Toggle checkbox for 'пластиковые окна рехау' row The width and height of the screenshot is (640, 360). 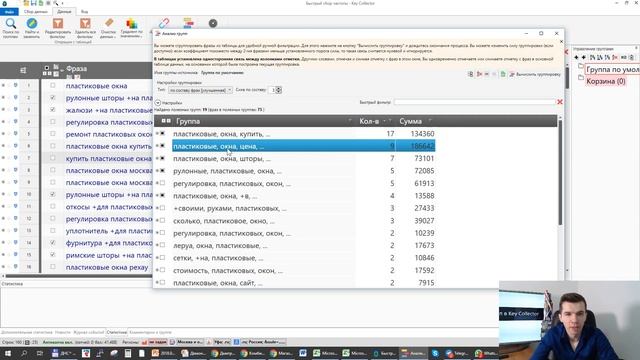tap(53, 267)
